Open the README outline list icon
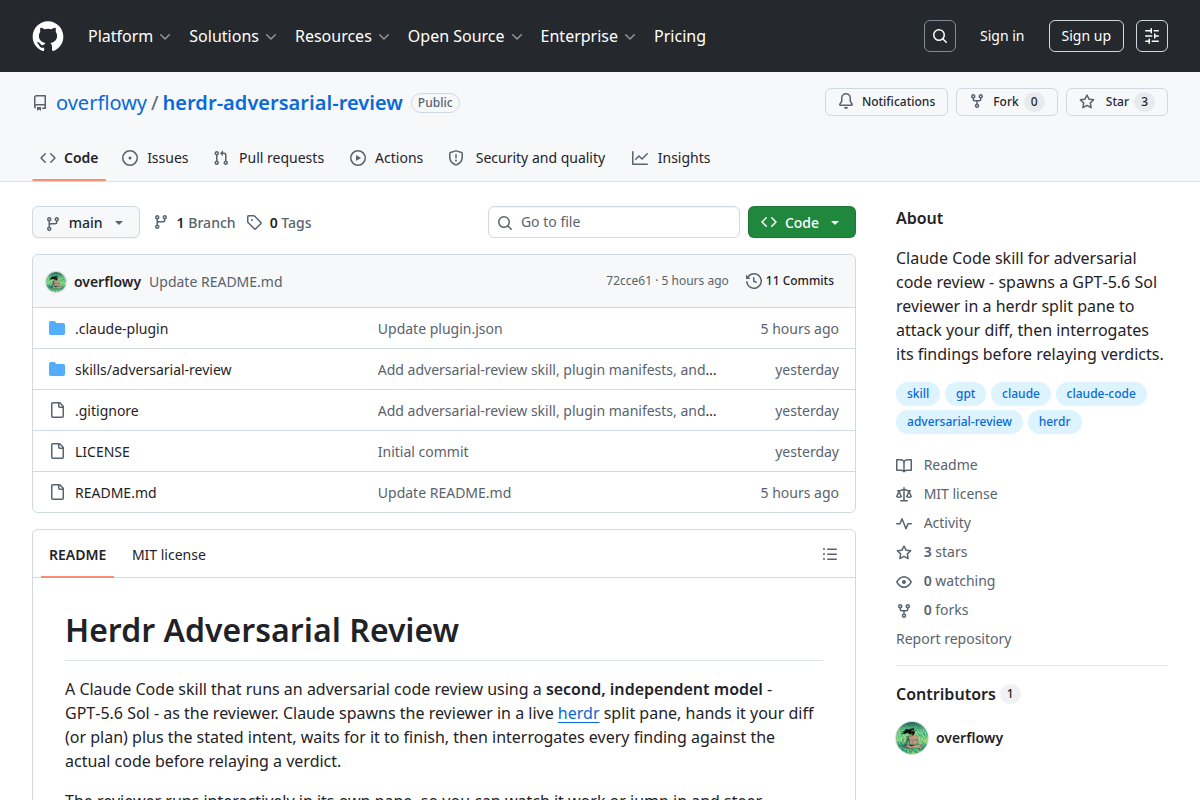The image size is (1200, 800). coord(830,554)
